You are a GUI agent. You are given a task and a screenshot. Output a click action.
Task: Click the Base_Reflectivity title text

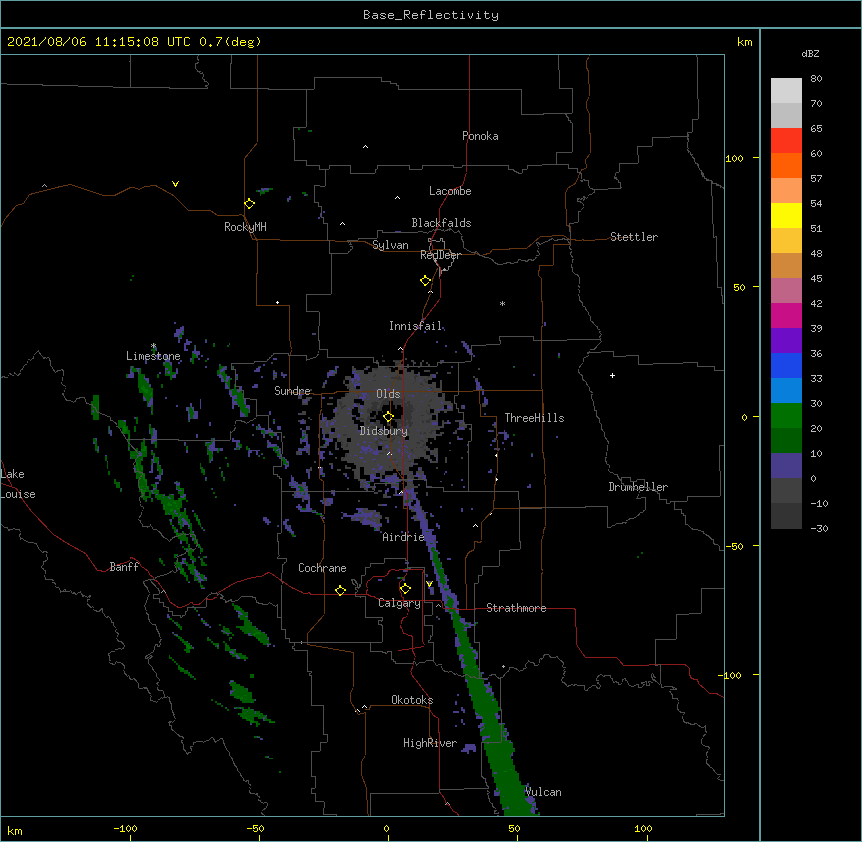click(x=431, y=15)
